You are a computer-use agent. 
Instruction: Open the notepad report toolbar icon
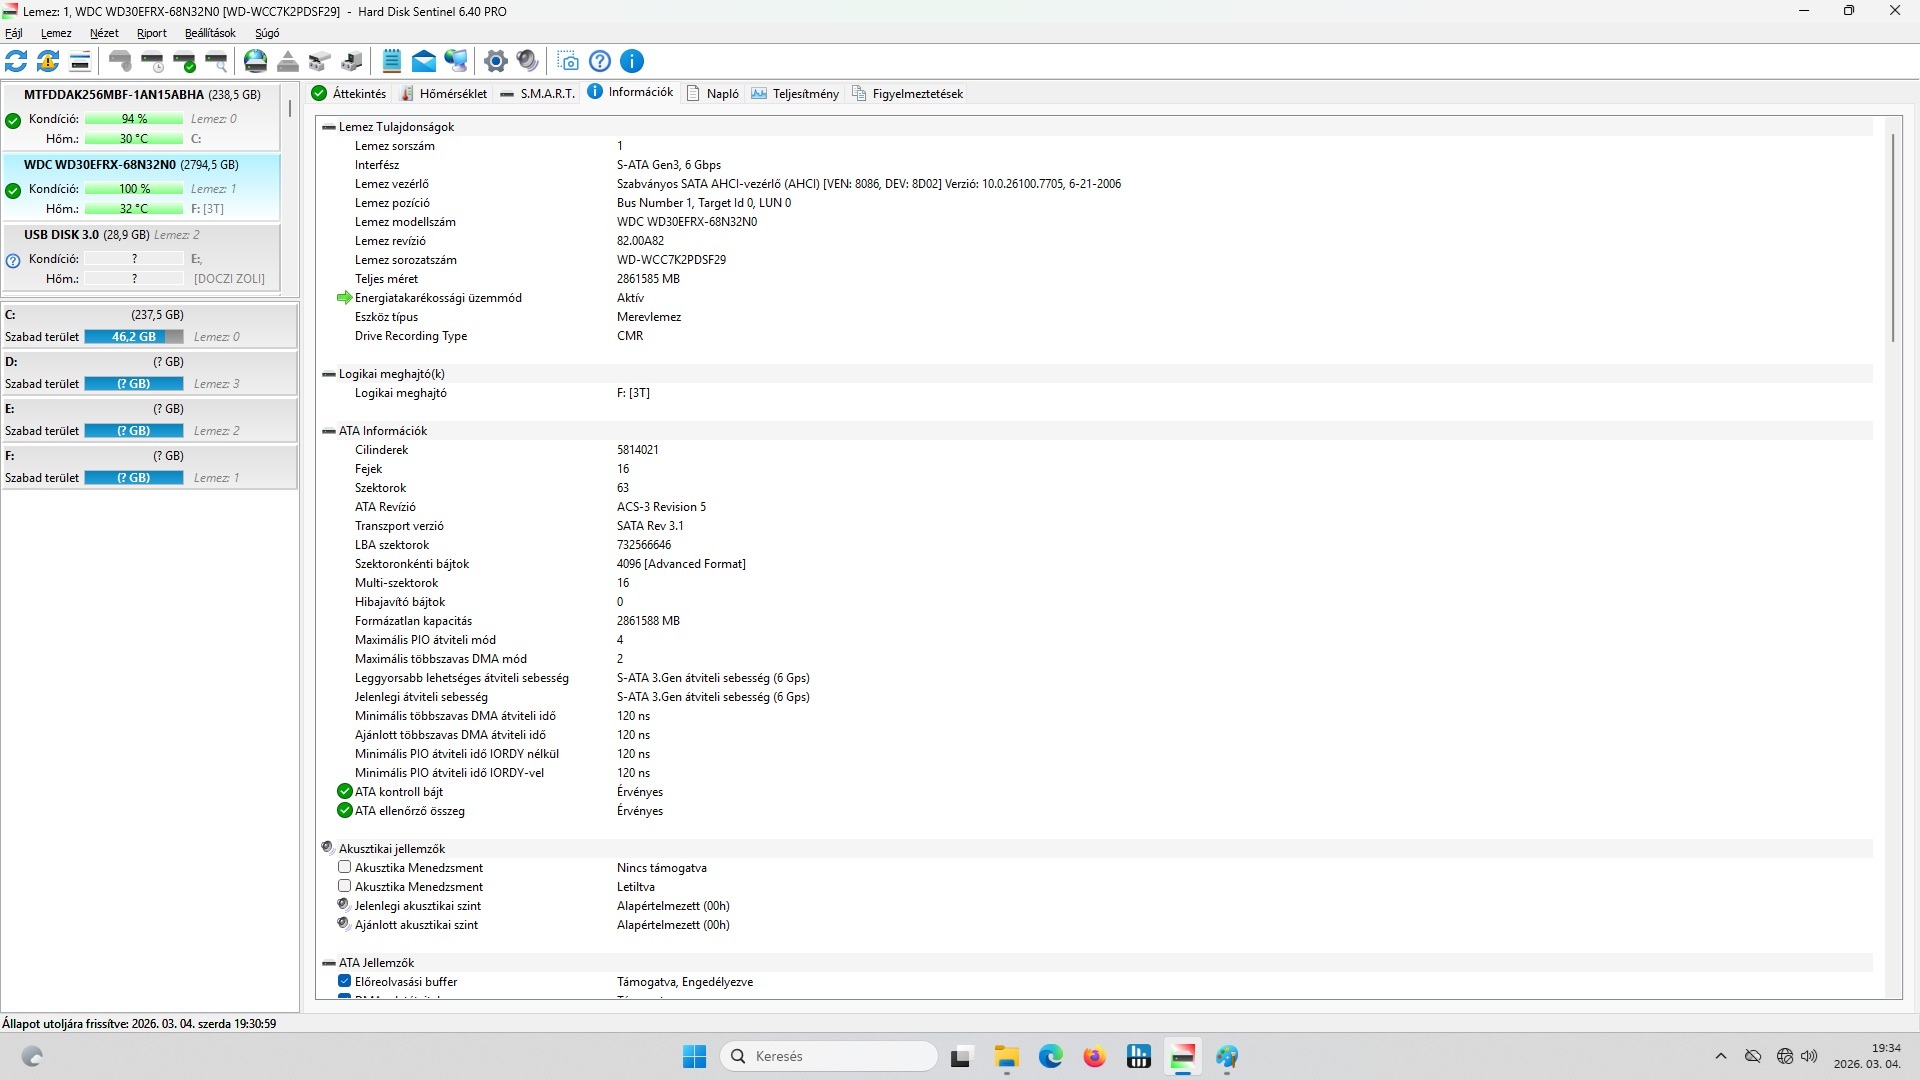[x=392, y=62]
